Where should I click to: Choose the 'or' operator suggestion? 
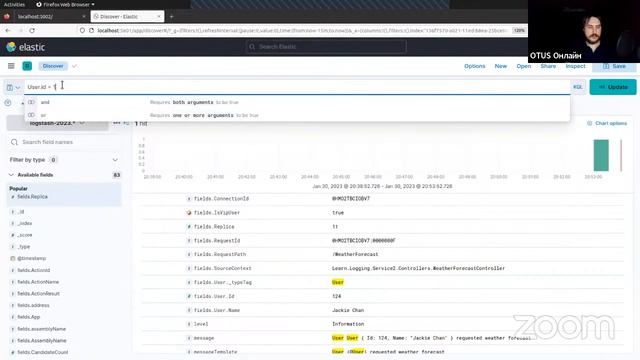297,115
